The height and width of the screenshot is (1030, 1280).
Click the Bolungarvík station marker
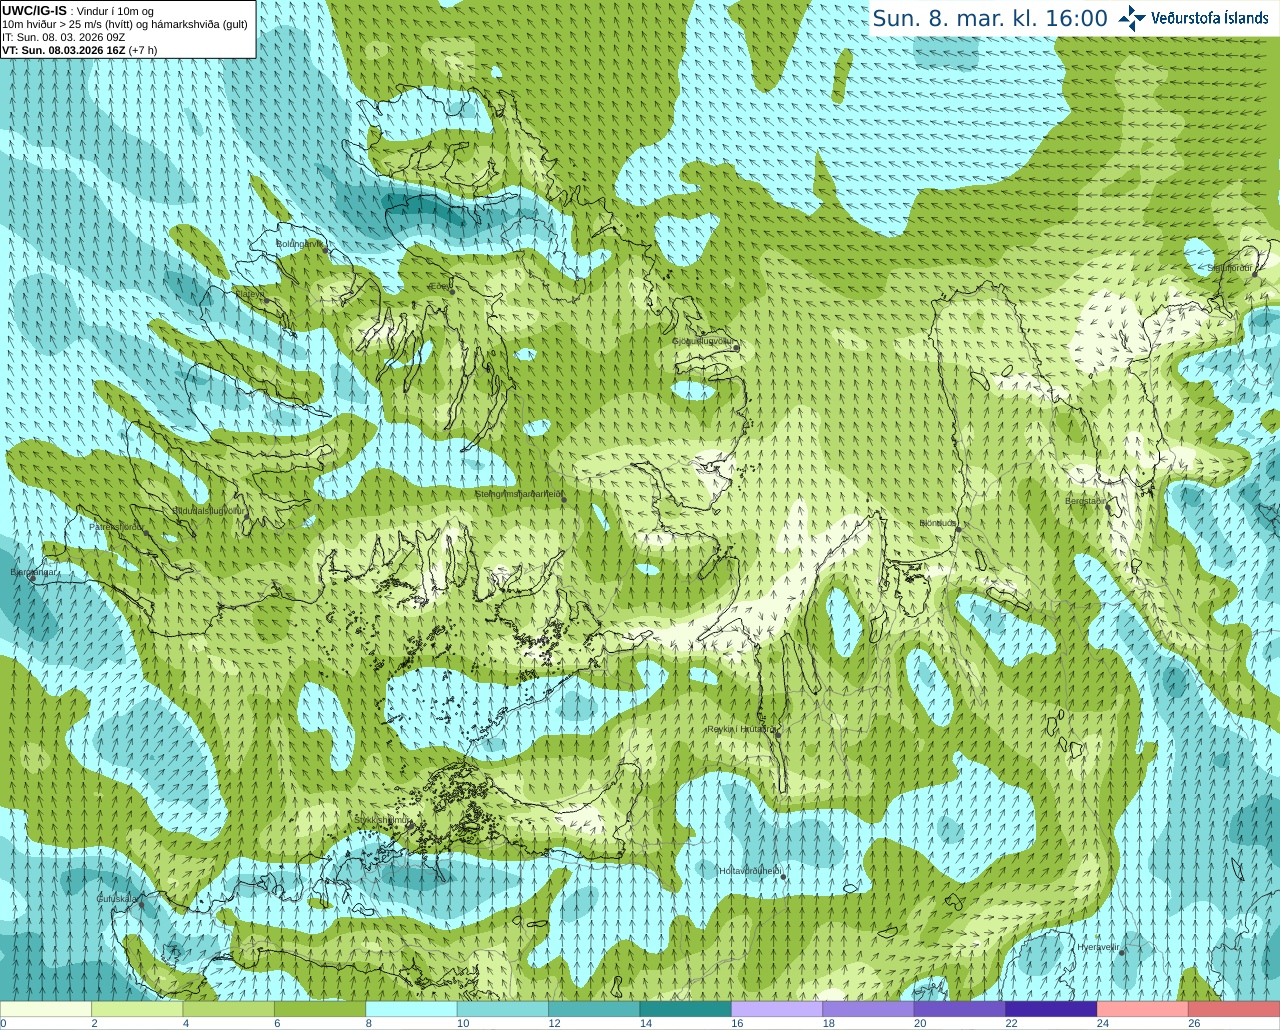327,249
